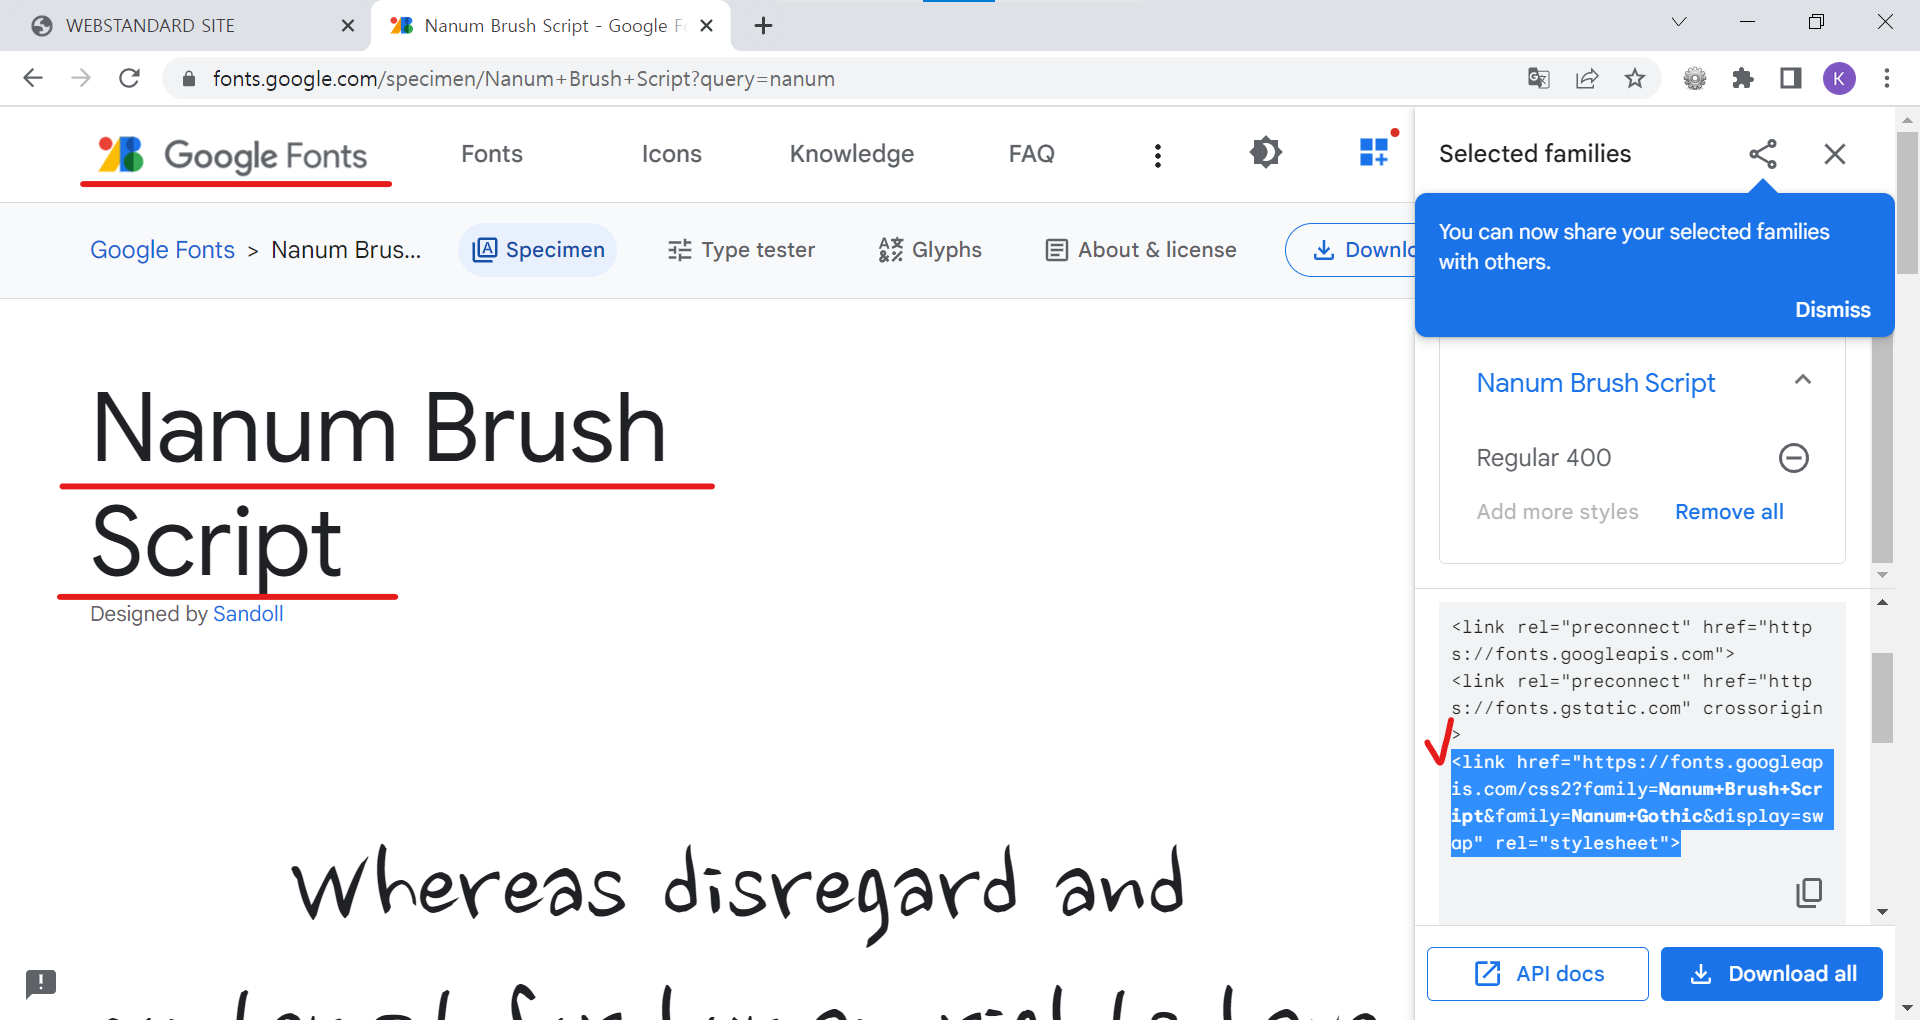Screen dimensions: 1920x1020
Task: Collapse the Nanum Brush Script family
Action: tap(1803, 380)
